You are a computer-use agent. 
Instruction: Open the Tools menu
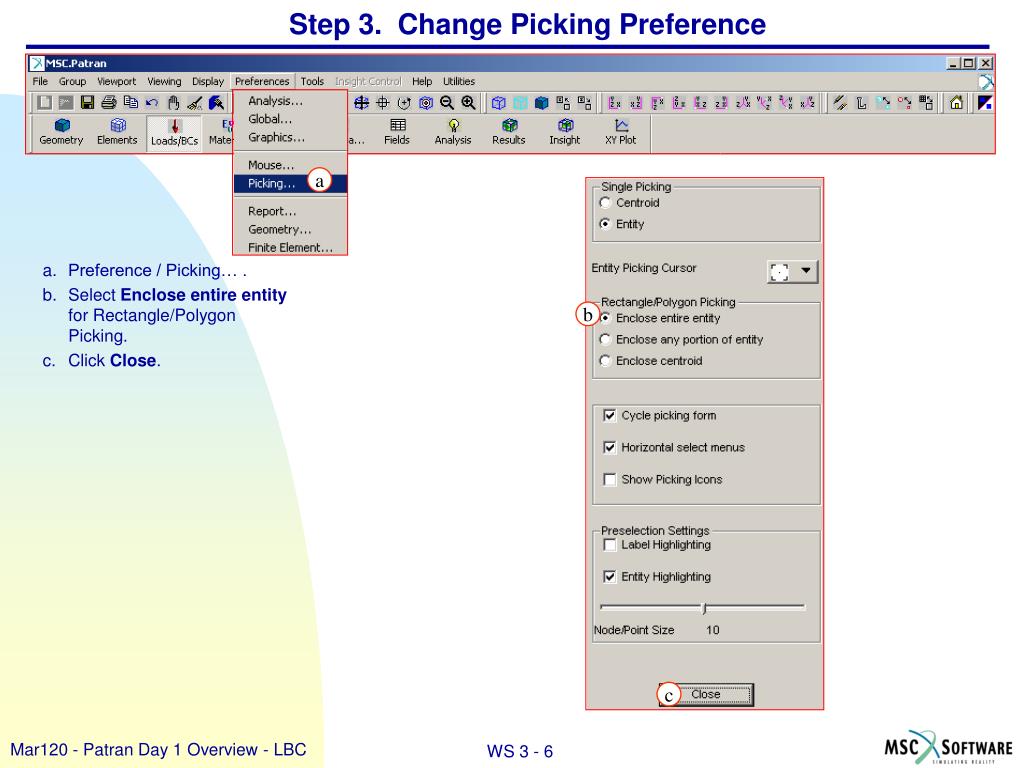(x=312, y=82)
